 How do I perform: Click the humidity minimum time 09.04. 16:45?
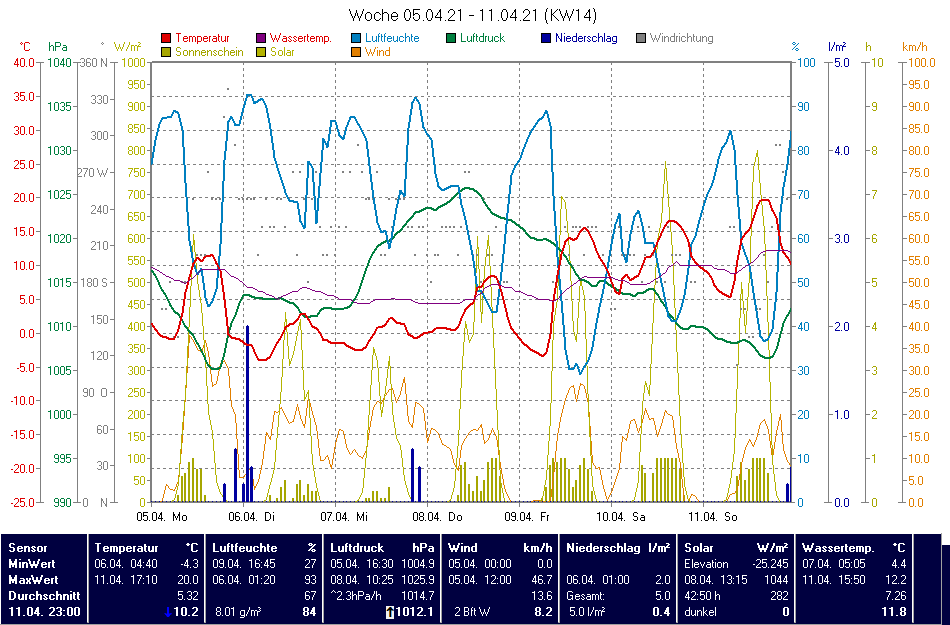tap(244, 564)
